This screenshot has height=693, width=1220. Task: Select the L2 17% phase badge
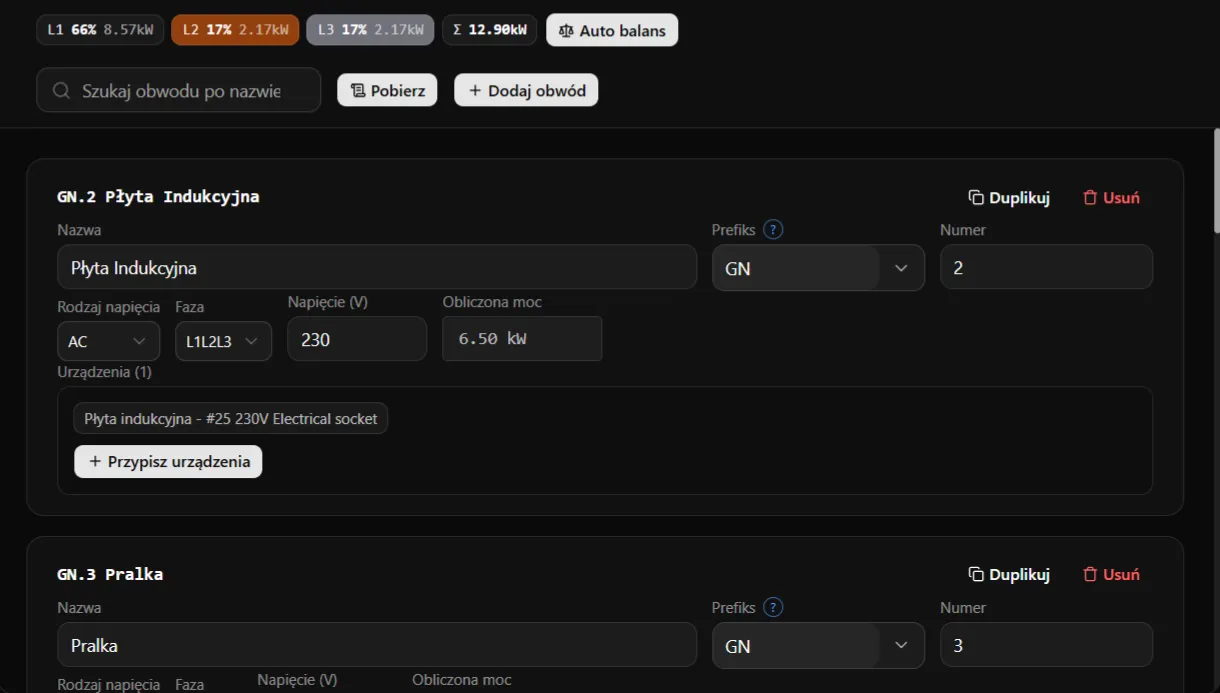pos(235,30)
